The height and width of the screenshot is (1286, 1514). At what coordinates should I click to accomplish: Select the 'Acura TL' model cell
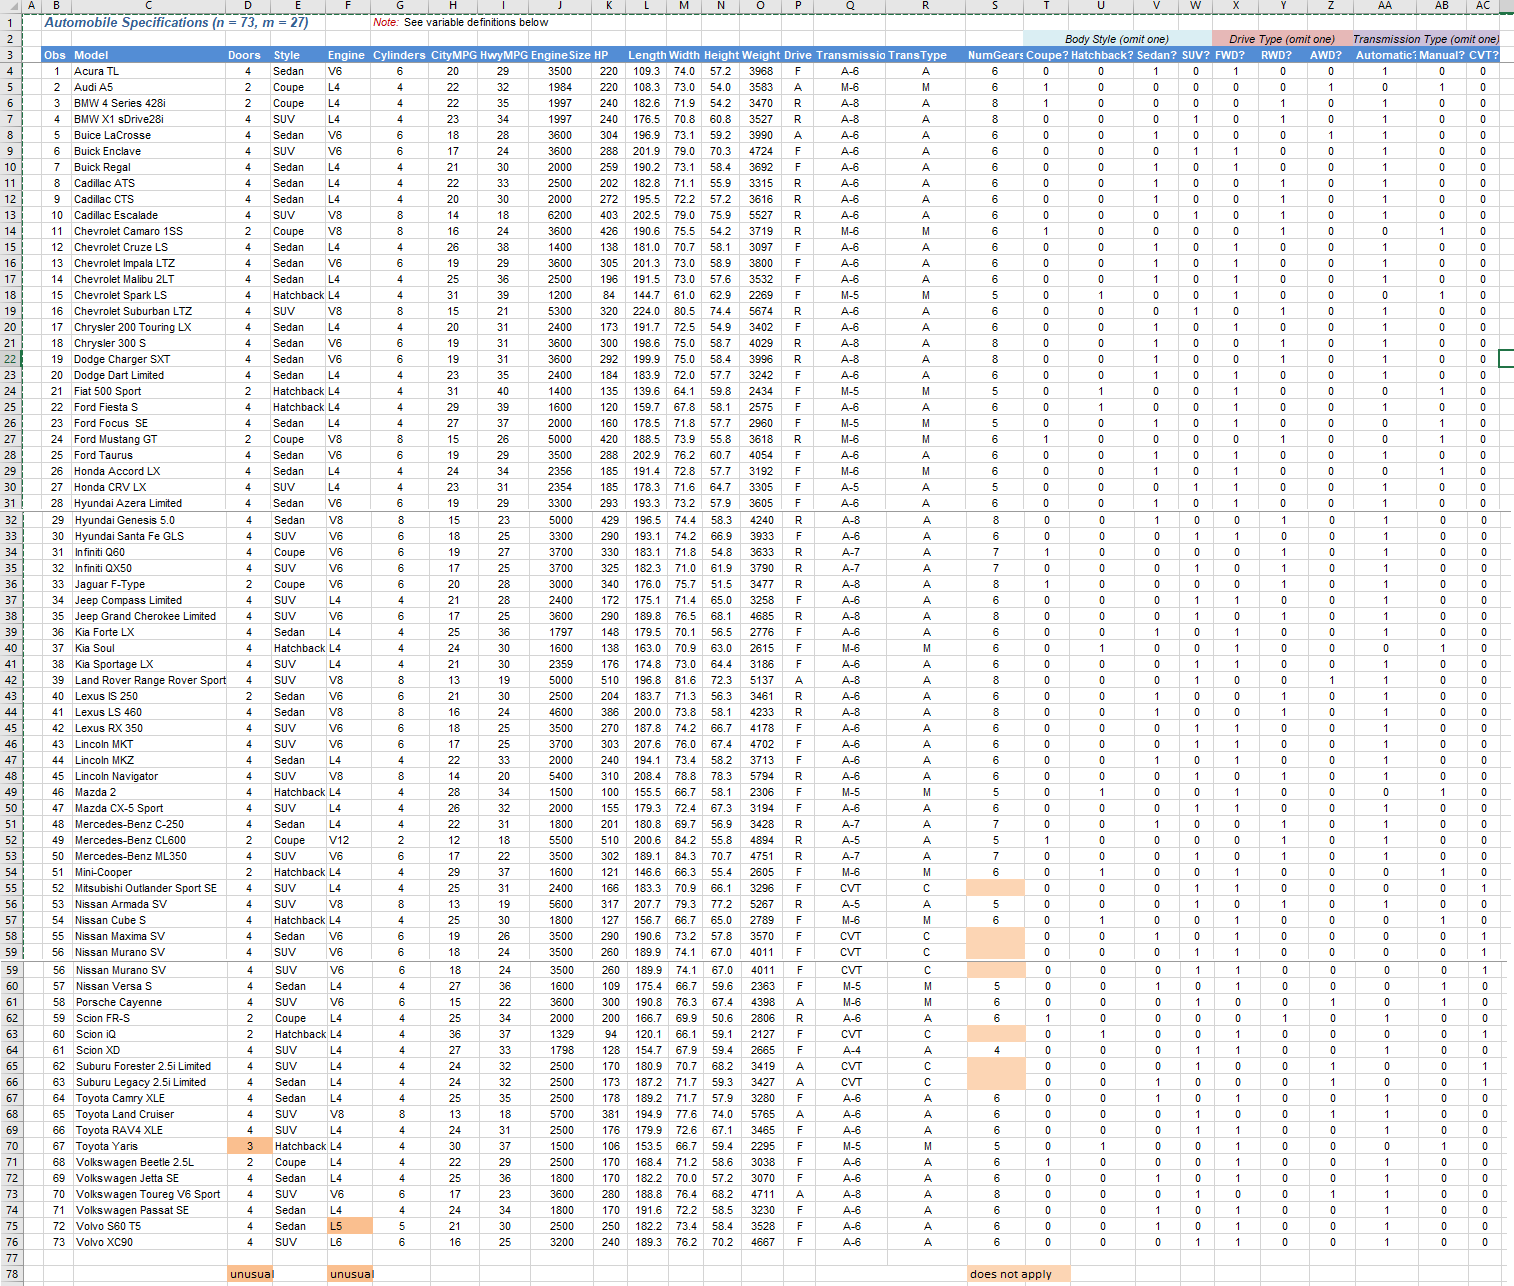[x=149, y=71]
